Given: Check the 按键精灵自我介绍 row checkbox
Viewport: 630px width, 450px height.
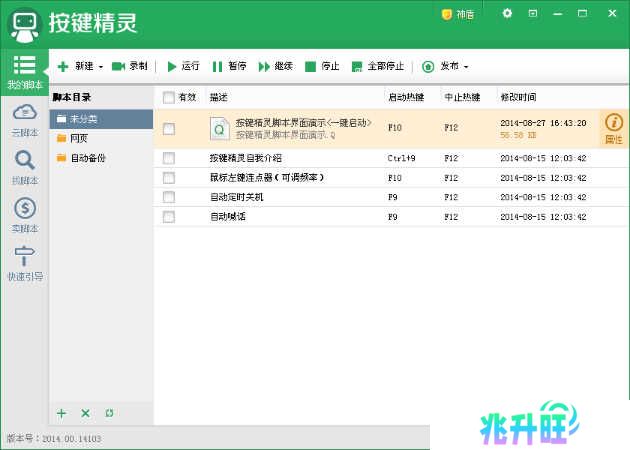Looking at the screenshot, I should click(x=169, y=158).
